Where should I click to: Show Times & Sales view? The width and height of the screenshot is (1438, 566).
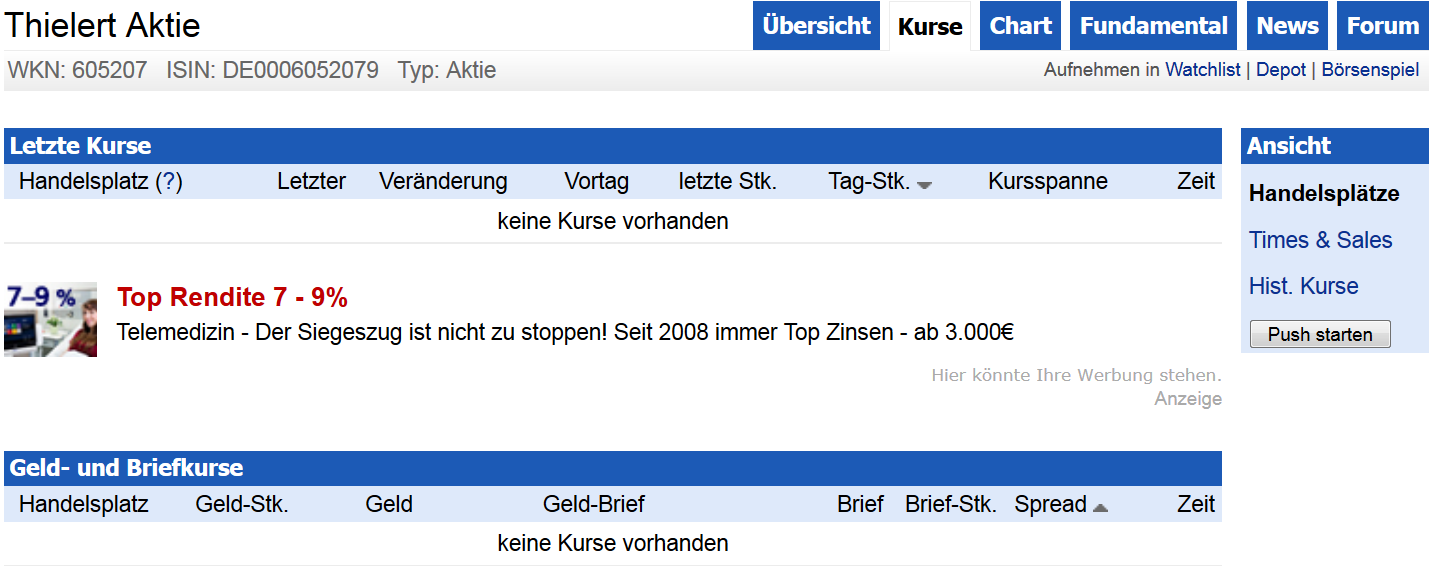coord(1320,240)
